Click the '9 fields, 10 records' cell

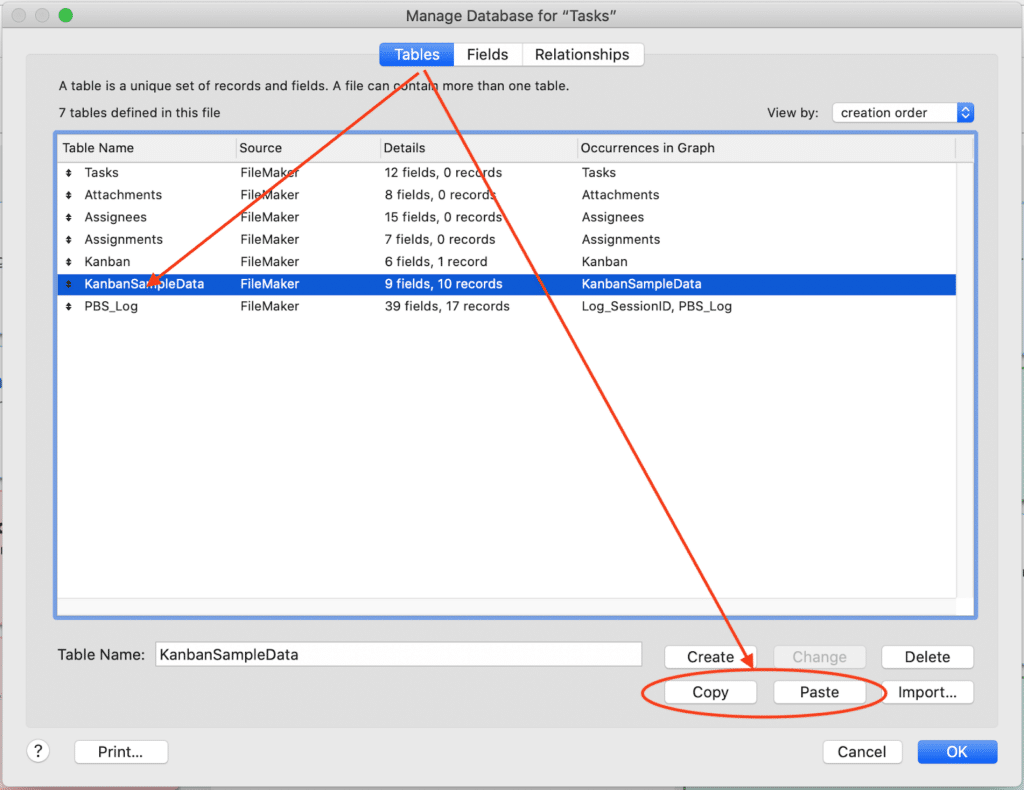(x=443, y=284)
